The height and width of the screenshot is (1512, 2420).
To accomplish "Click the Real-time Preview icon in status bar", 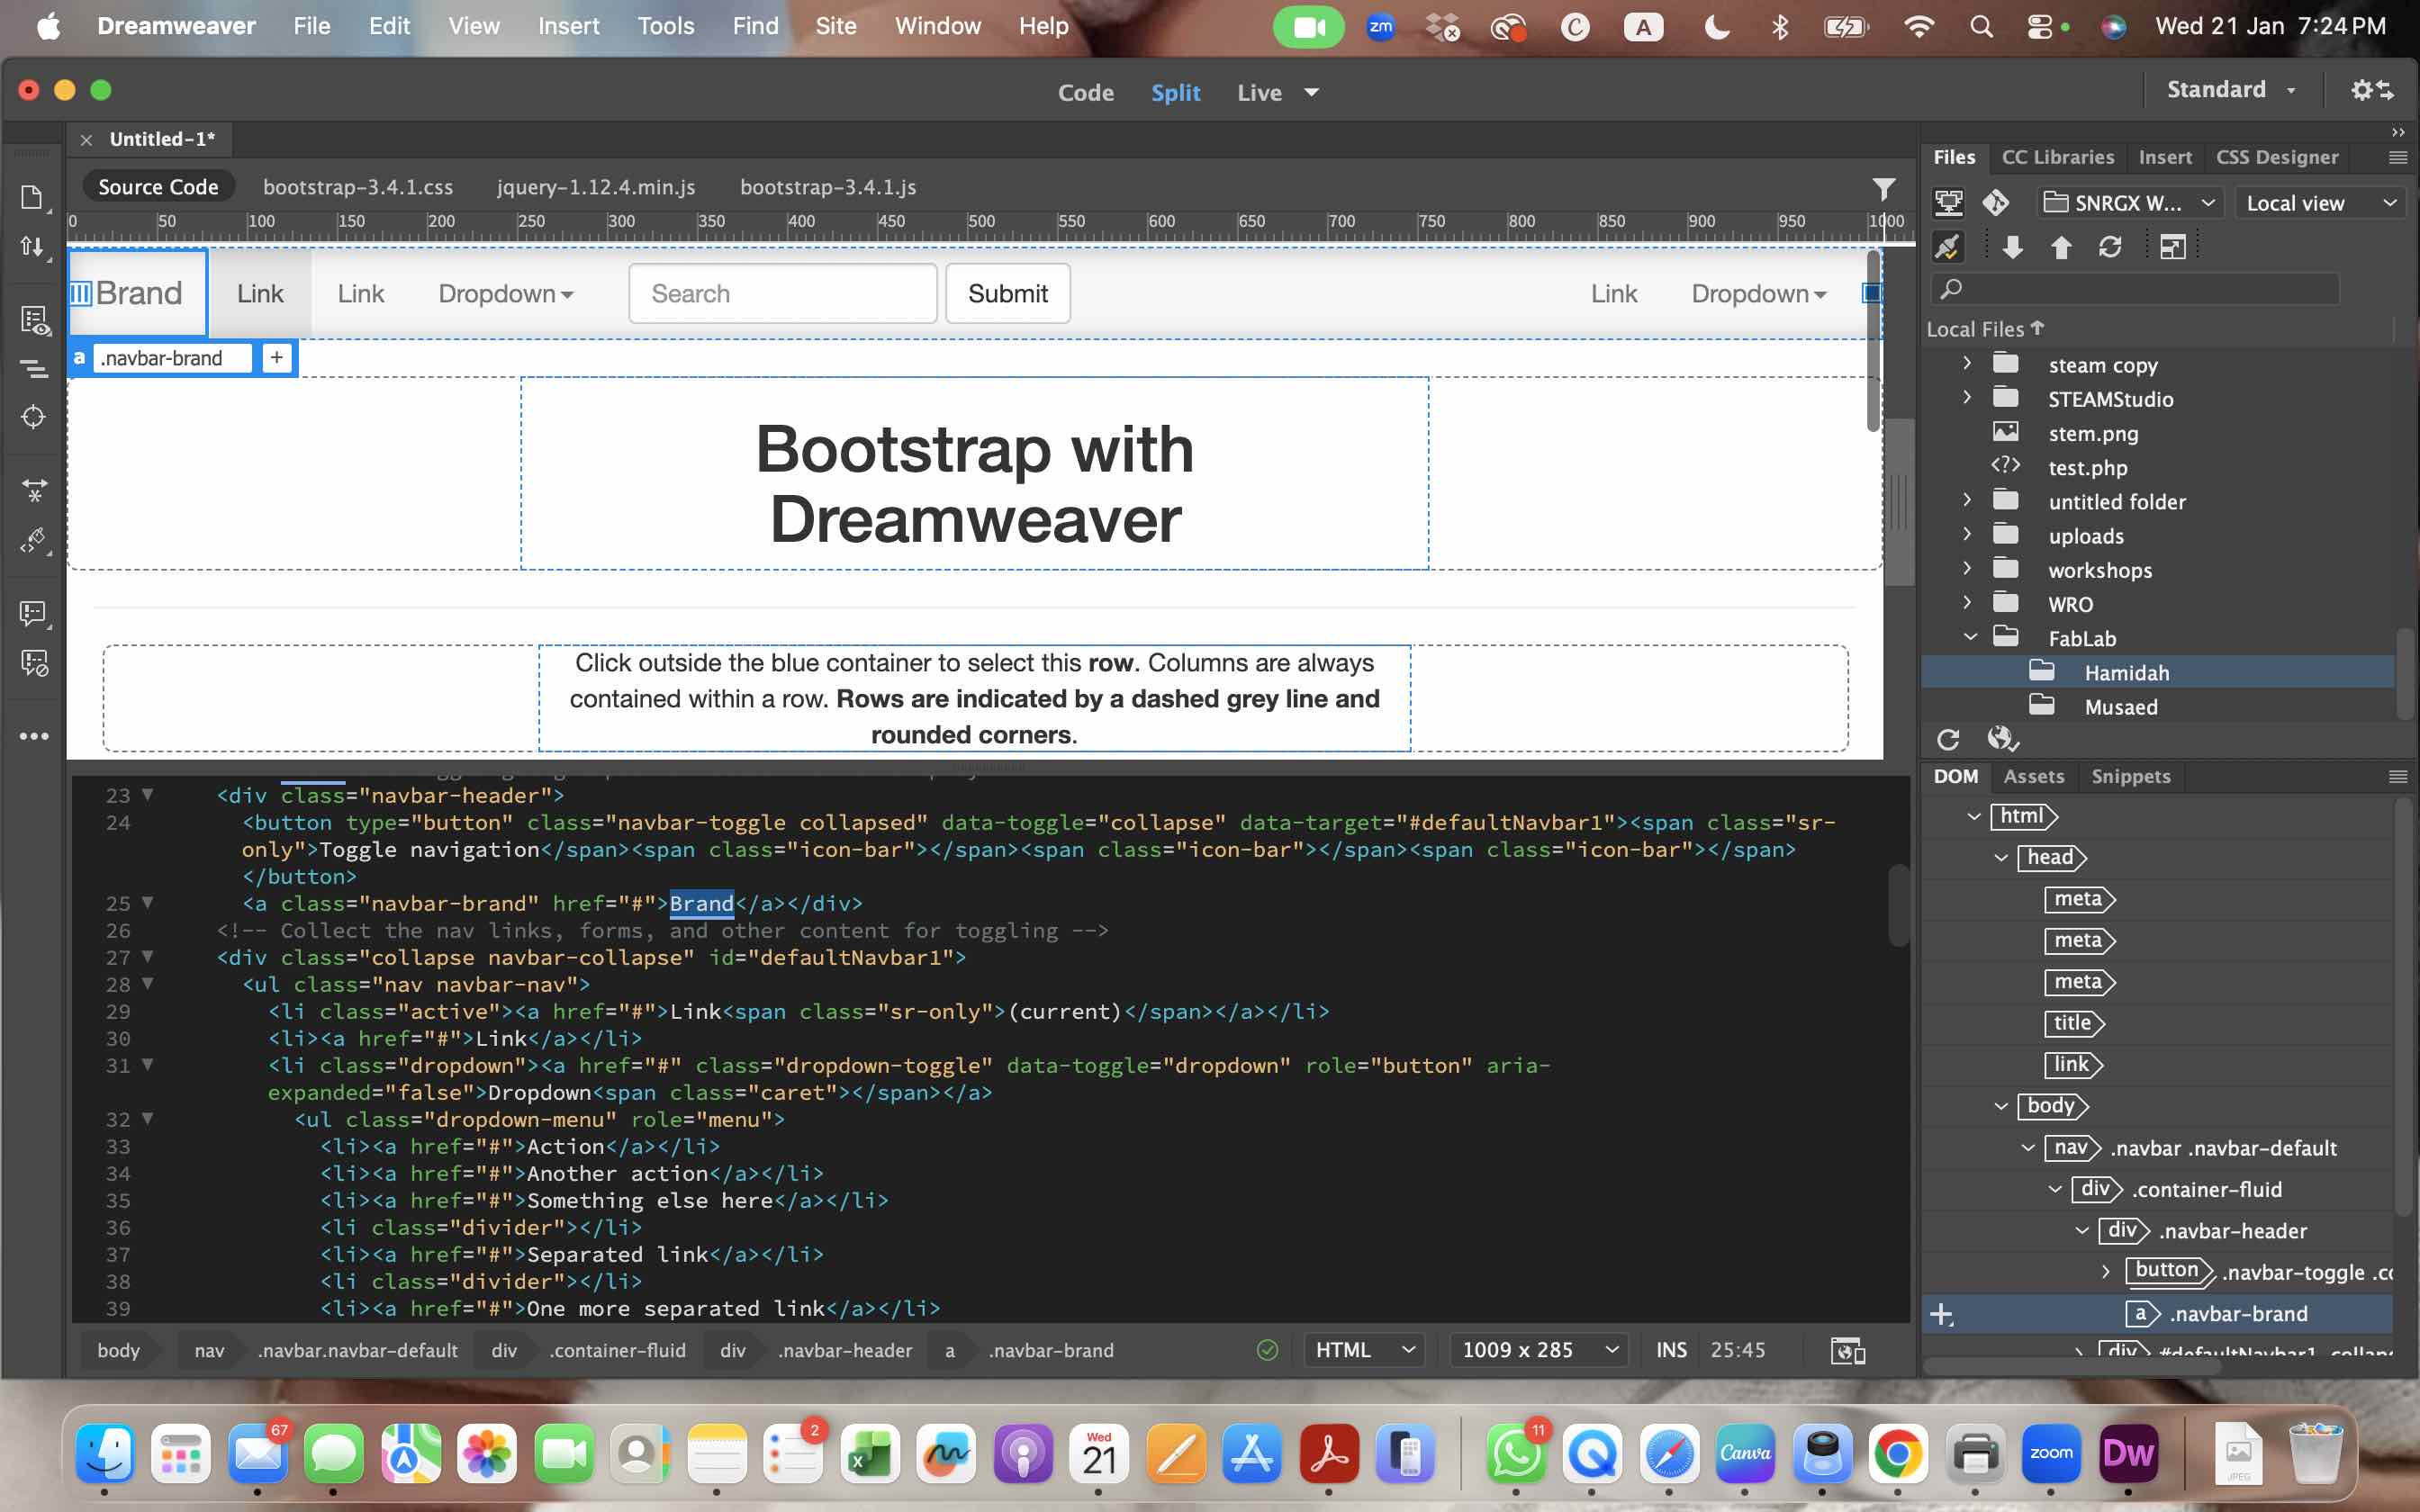I will tap(1847, 1350).
